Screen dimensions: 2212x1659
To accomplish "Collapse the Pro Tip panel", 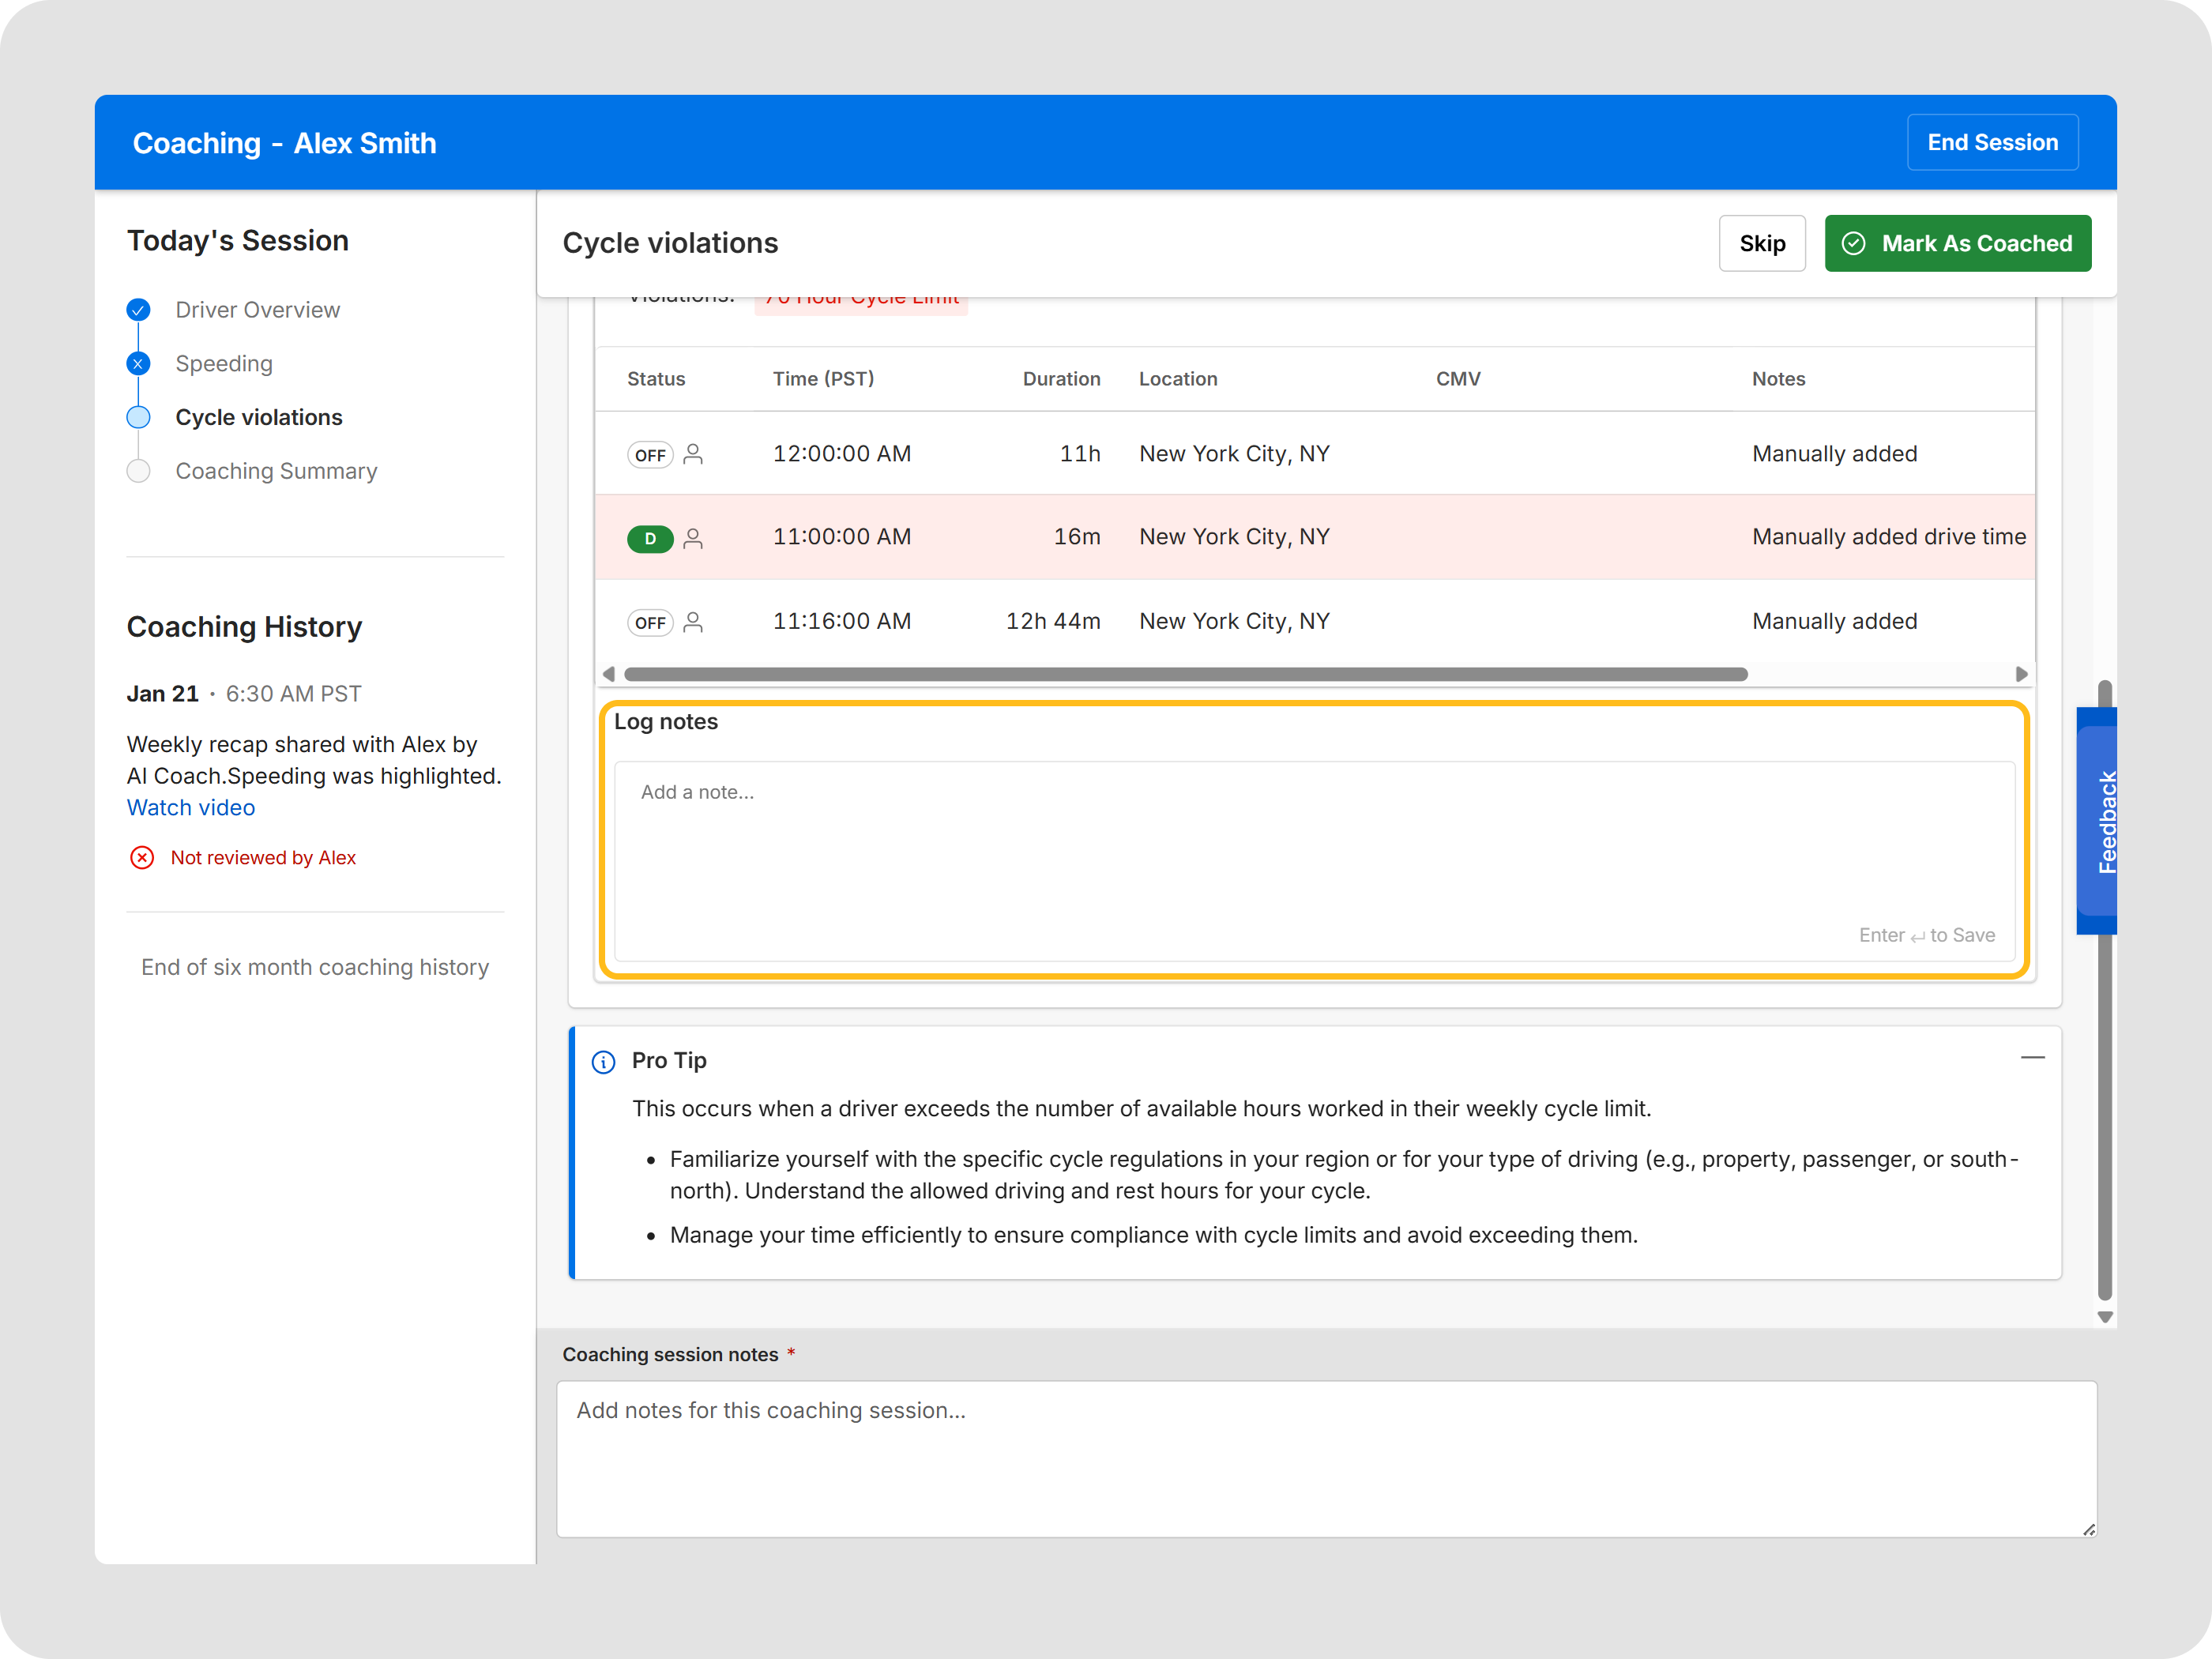I will pos(2032,1058).
